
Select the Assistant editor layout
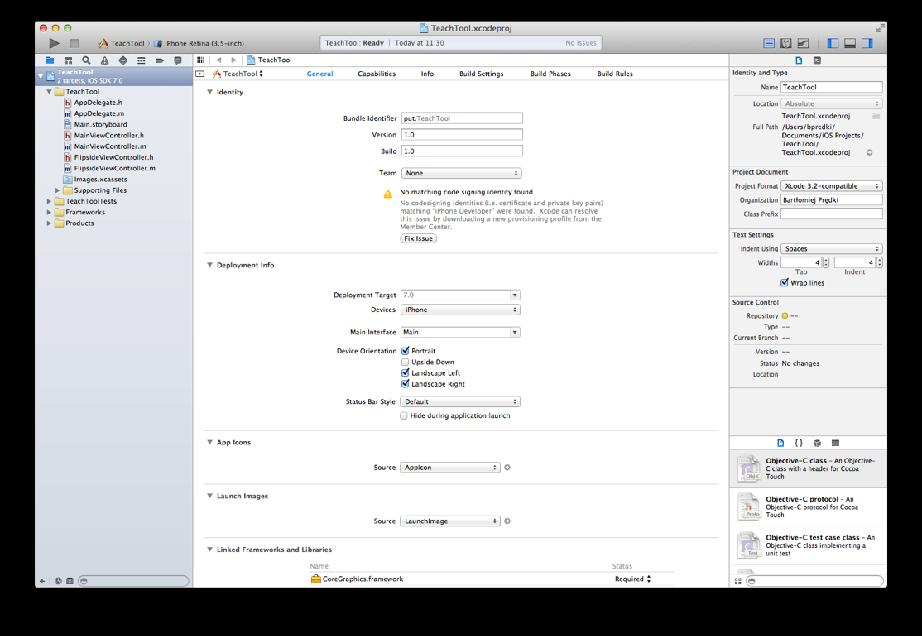click(786, 43)
